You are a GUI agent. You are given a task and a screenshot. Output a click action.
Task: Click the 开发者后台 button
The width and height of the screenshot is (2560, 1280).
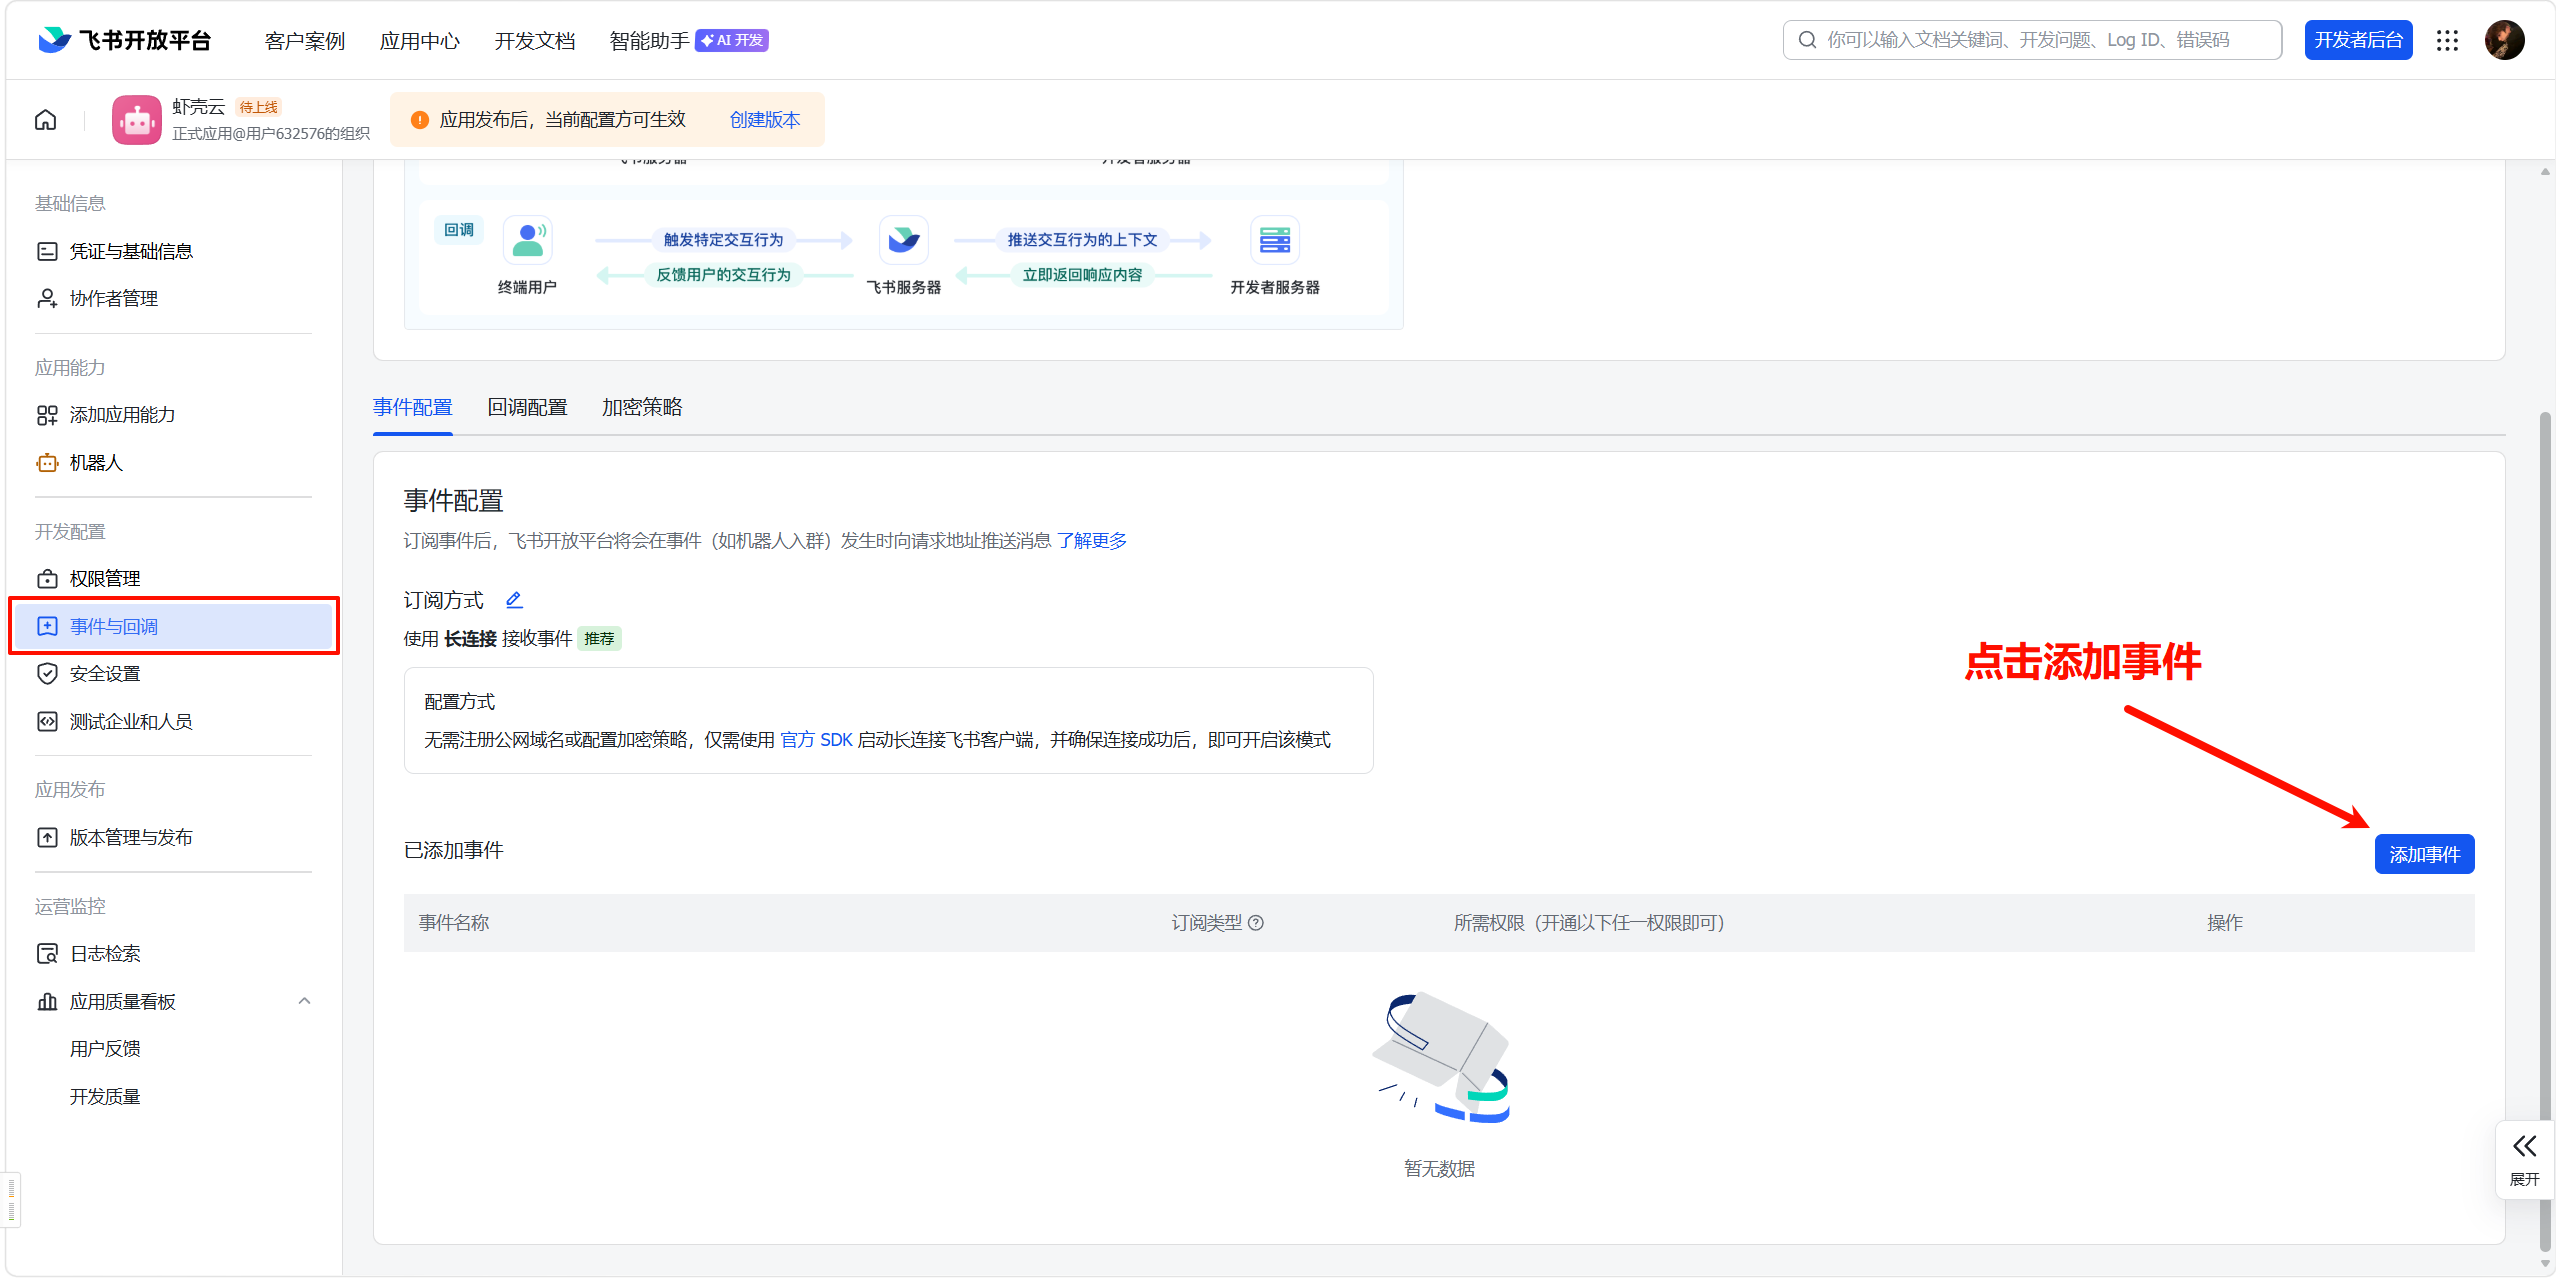click(x=2358, y=40)
